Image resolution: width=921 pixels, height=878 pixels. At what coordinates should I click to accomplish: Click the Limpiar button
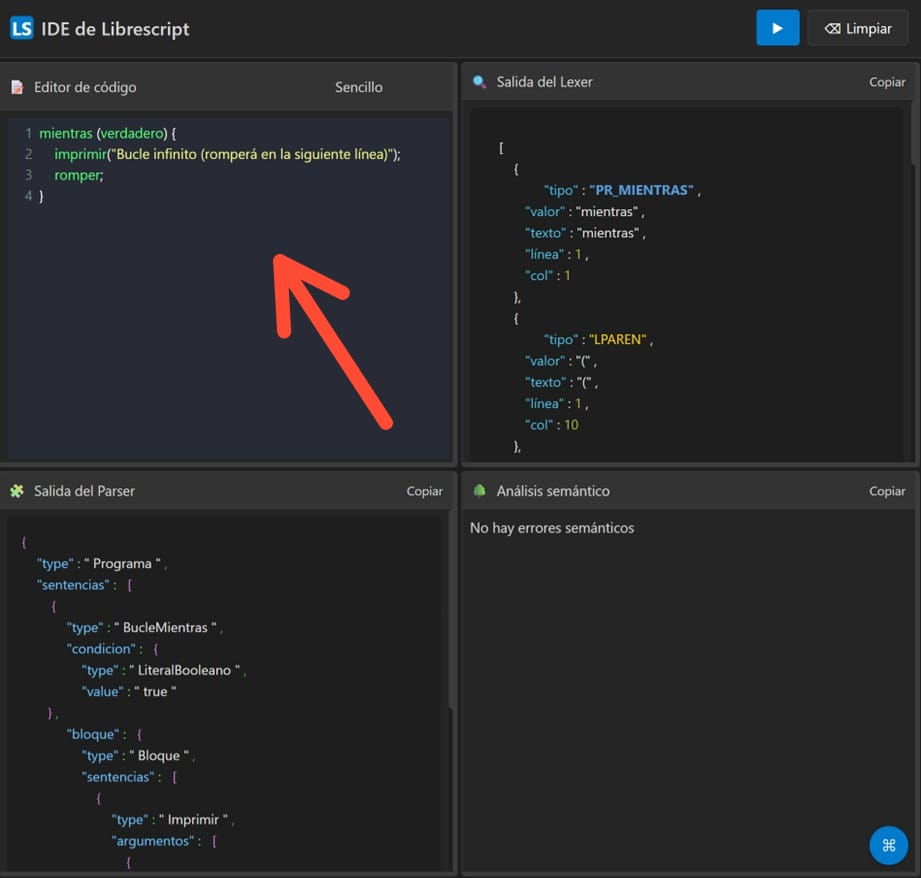point(858,28)
